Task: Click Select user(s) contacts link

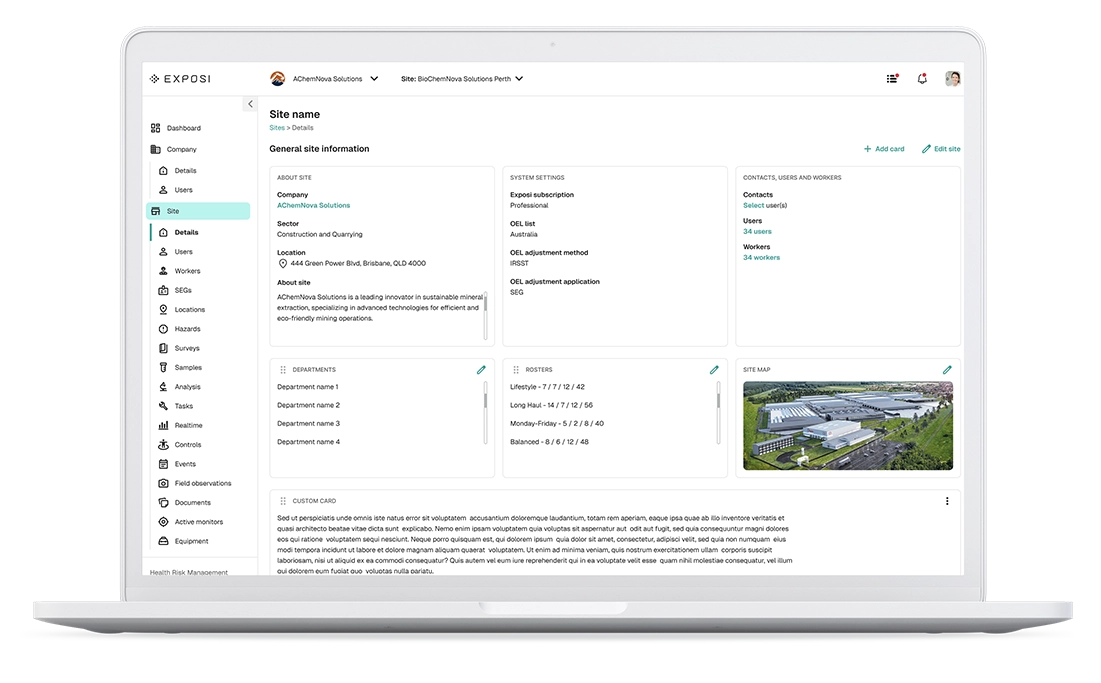Action: pos(765,206)
